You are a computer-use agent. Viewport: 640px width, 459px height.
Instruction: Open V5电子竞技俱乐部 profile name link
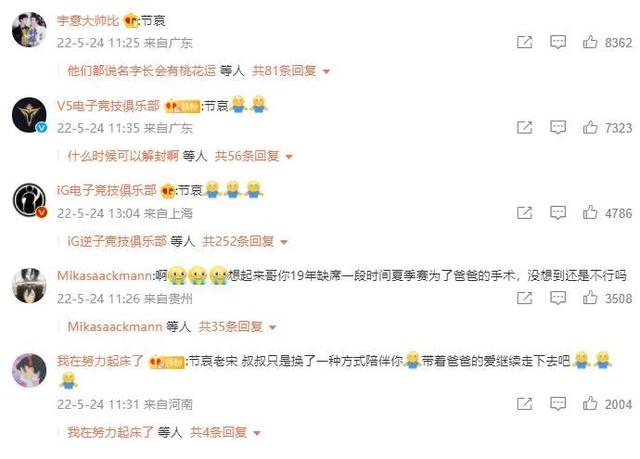click(x=108, y=106)
